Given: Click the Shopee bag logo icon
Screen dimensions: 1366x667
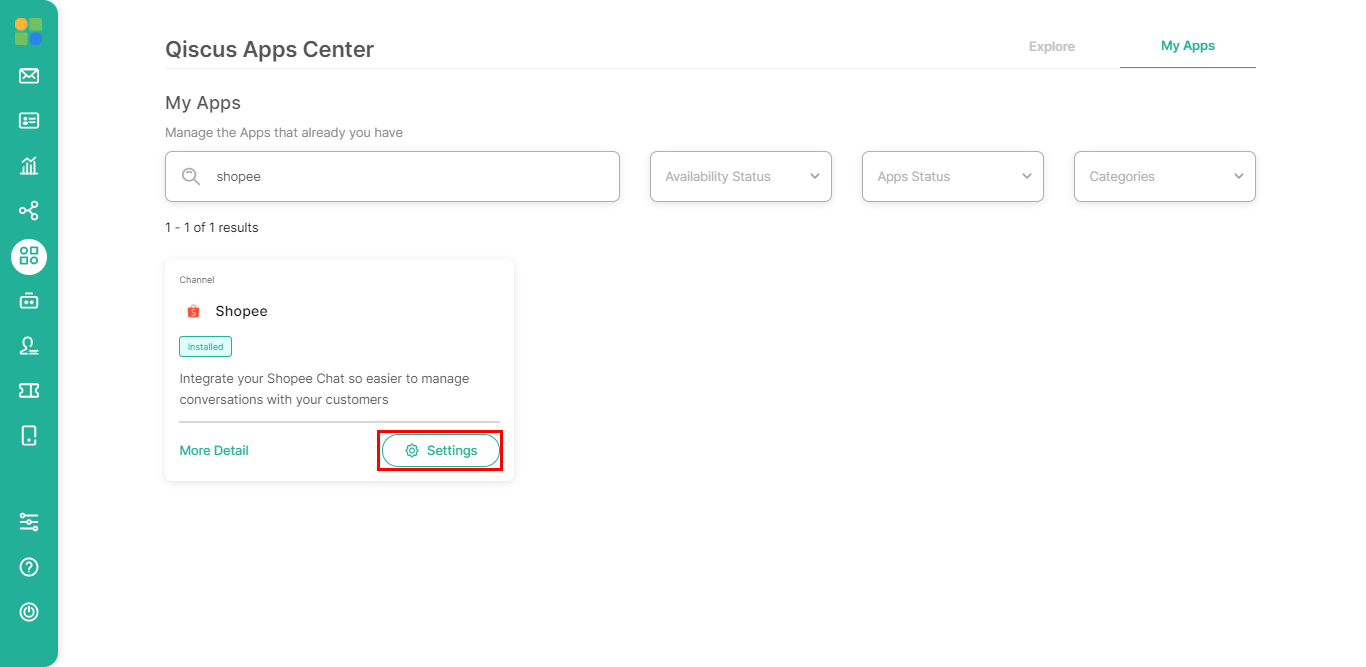Looking at the screenshot, I should click(x=193, y=311).
